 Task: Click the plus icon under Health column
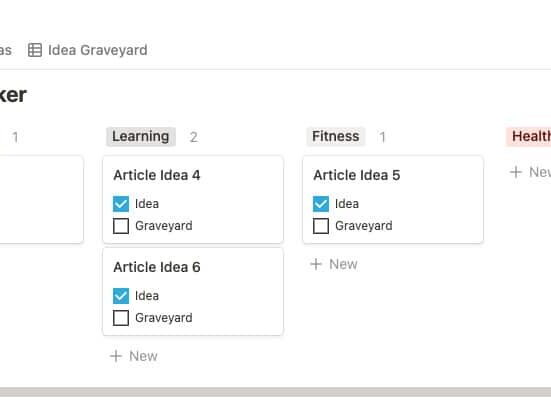coord(516,172)
